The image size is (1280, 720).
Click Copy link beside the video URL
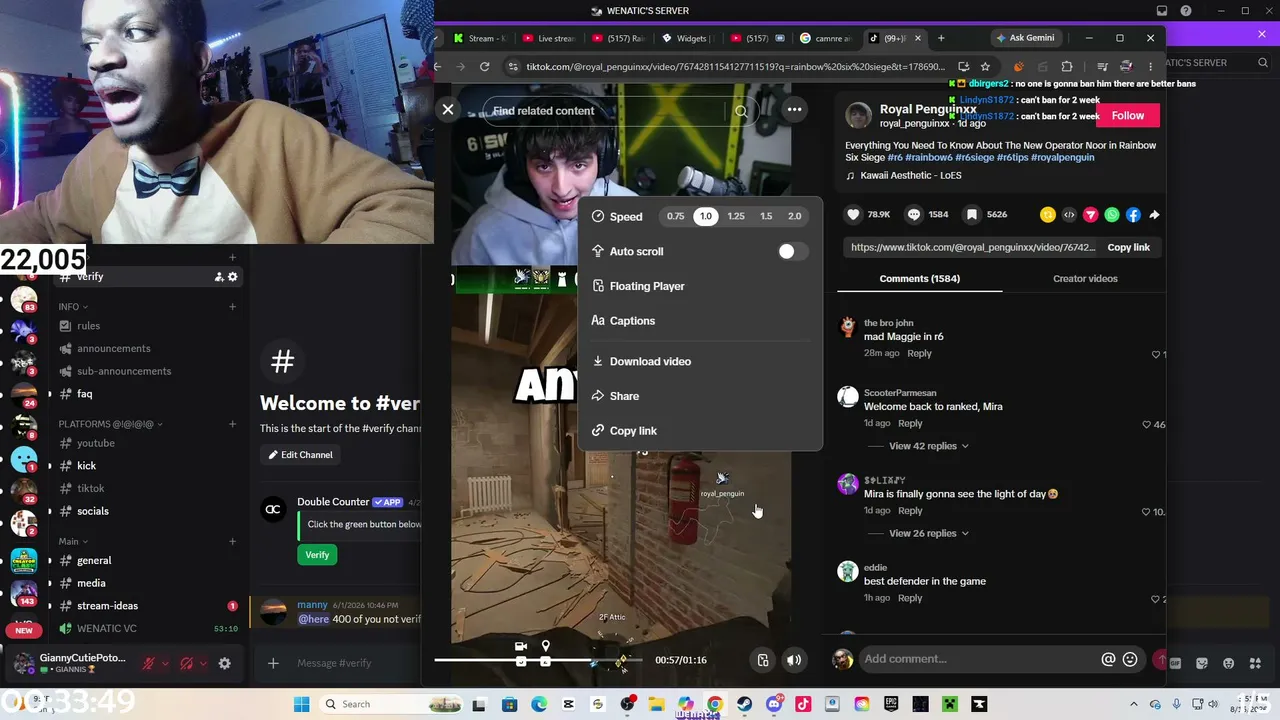pos(1128,247)
